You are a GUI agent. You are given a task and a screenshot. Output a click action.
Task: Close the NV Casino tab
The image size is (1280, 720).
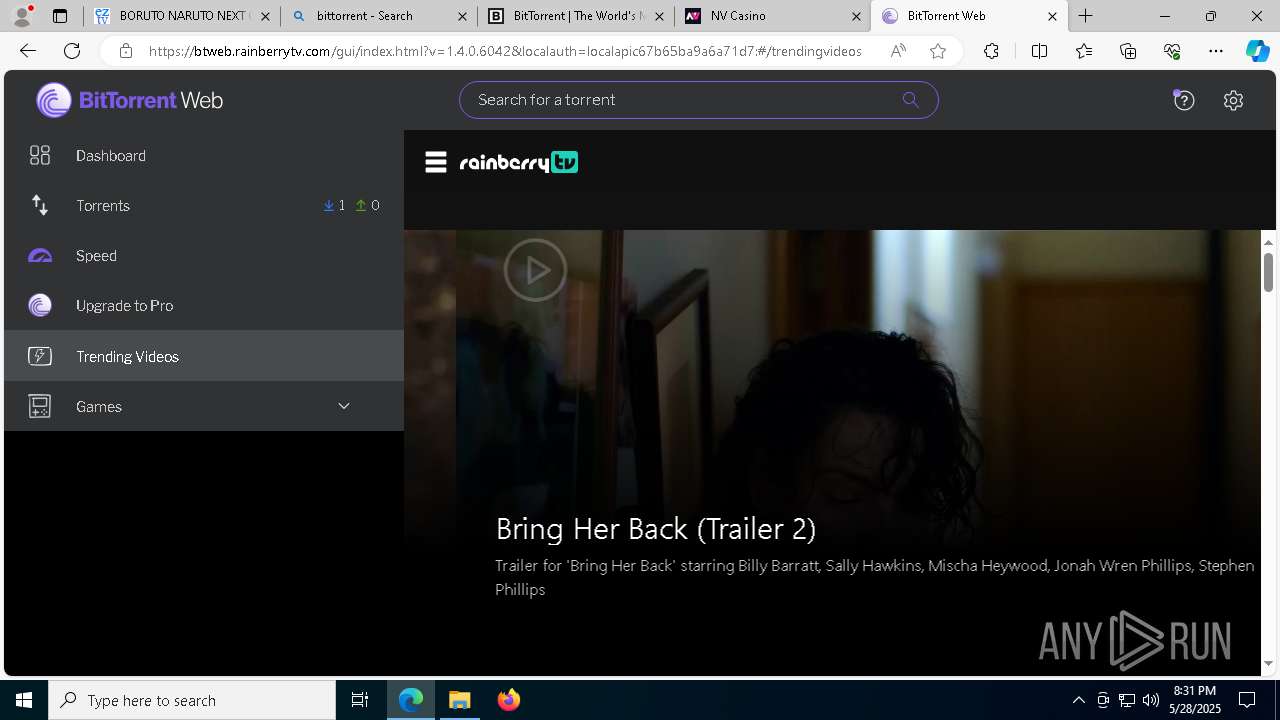coord(856,16)
